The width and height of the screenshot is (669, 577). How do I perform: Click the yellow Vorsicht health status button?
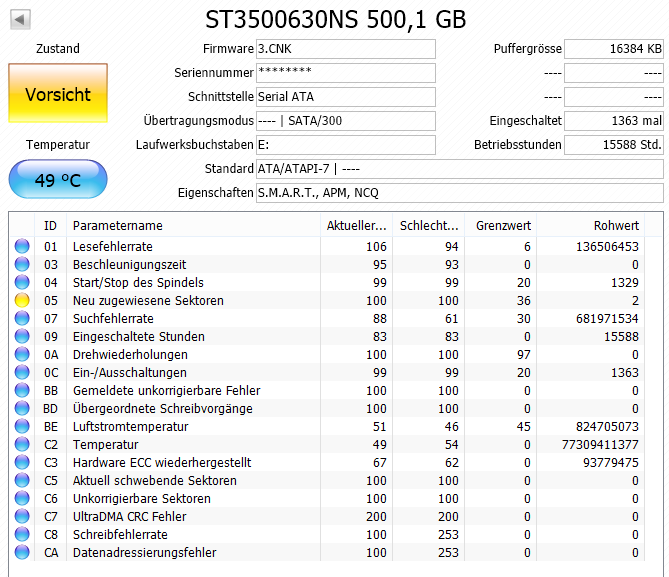click(x=58, y=93)
